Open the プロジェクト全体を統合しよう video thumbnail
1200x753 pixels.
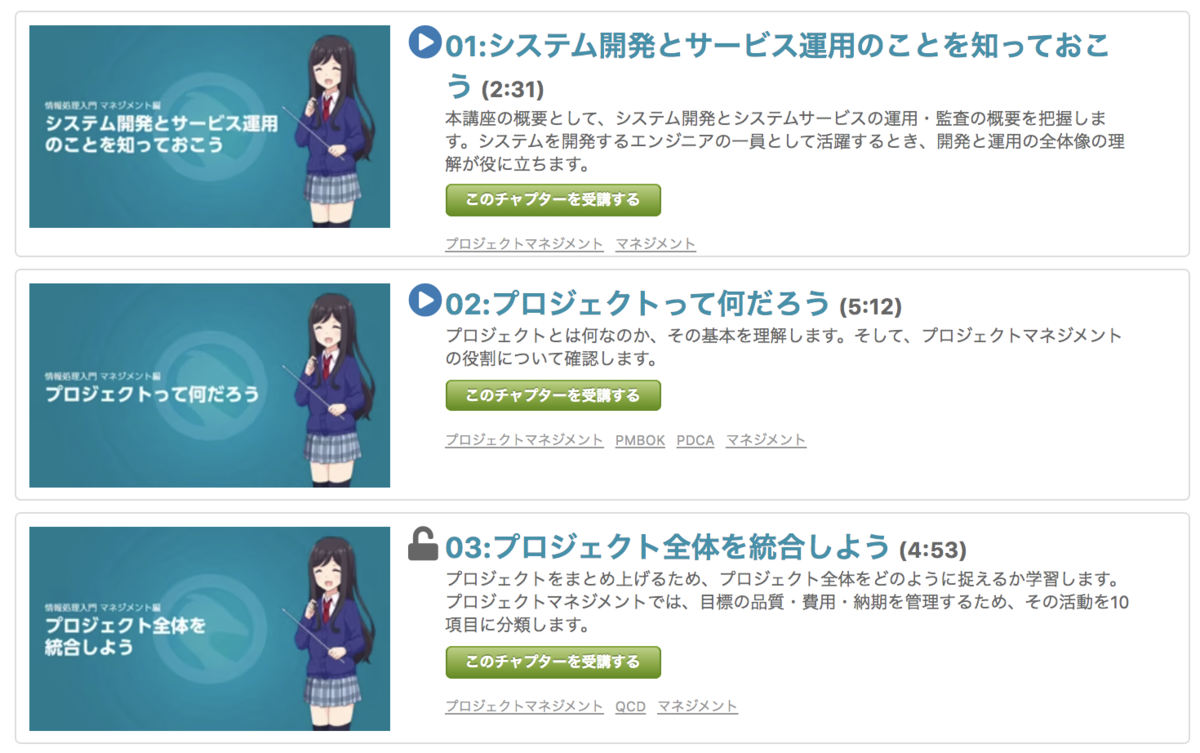(x=210, y=629)
